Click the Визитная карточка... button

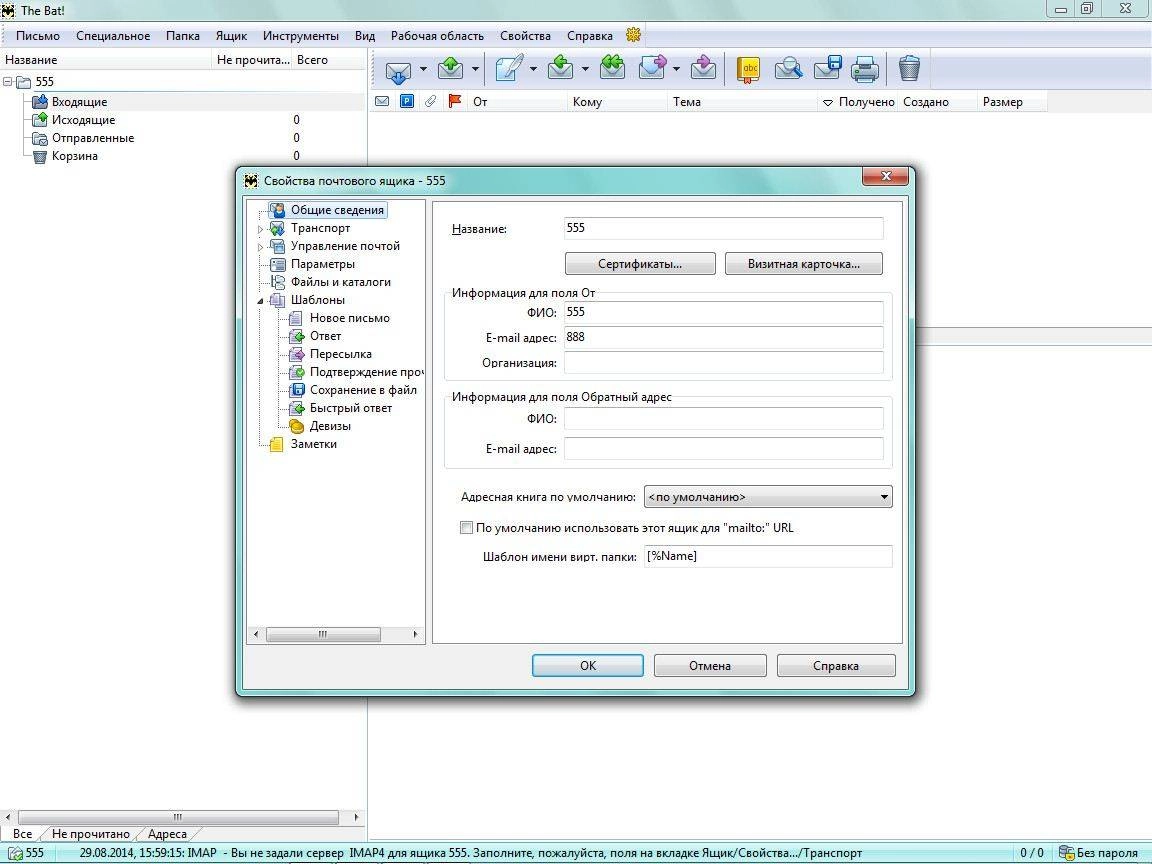tap(804, 264)
